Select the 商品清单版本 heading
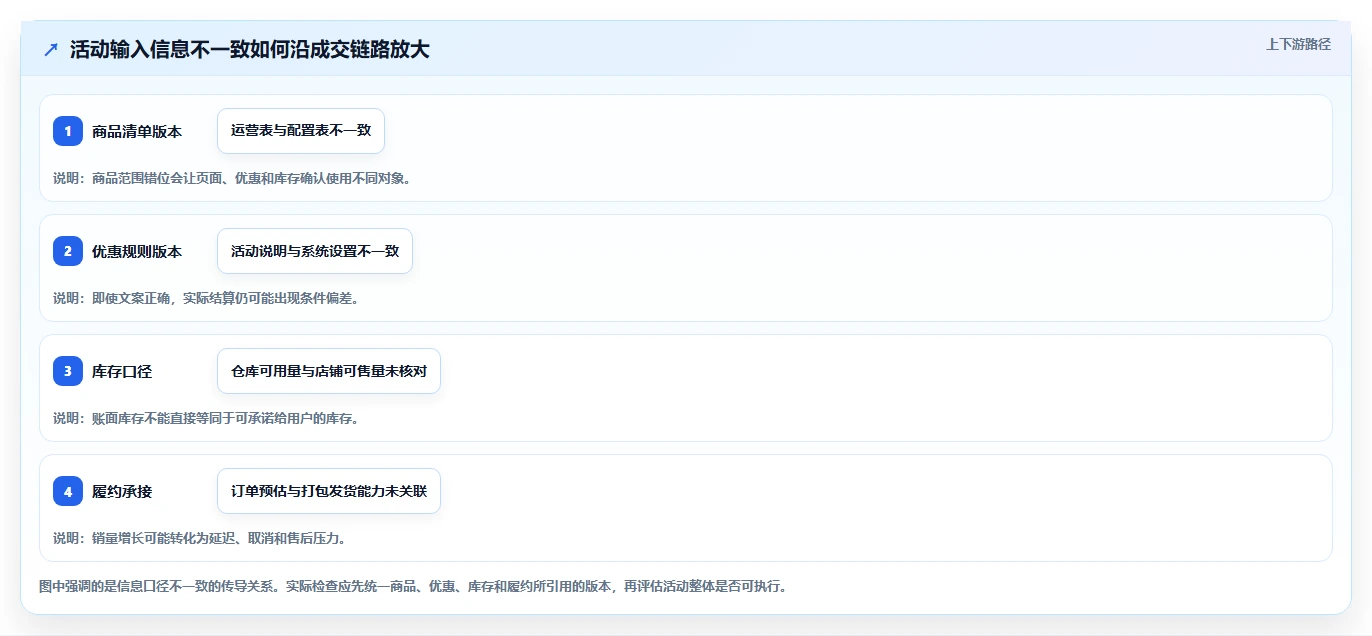Screen dimensions: 1372x636 pyautogui.click(x=137, y=131)
